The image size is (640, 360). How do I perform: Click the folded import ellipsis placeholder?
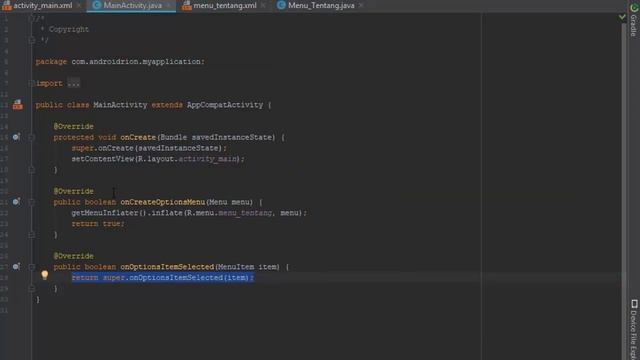coord(73,83)
